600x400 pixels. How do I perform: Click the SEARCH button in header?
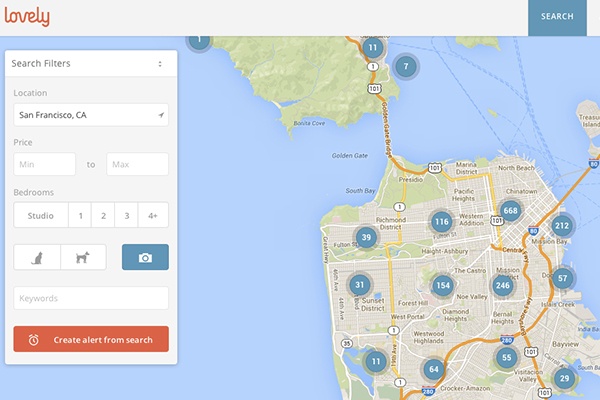[557, 17]
